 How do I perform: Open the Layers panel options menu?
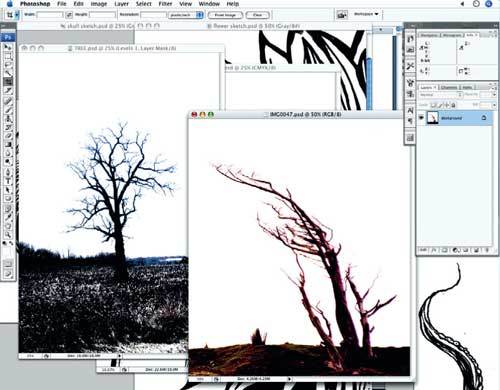point(494,87)
